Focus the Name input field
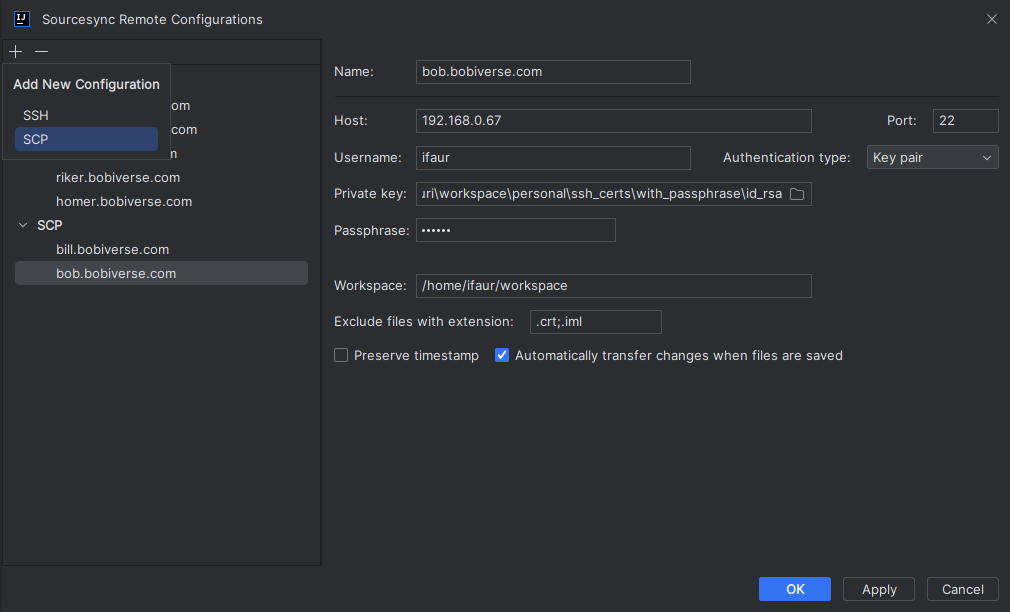This screenshot has height=612, width=1010. click(x=553, y=72)
